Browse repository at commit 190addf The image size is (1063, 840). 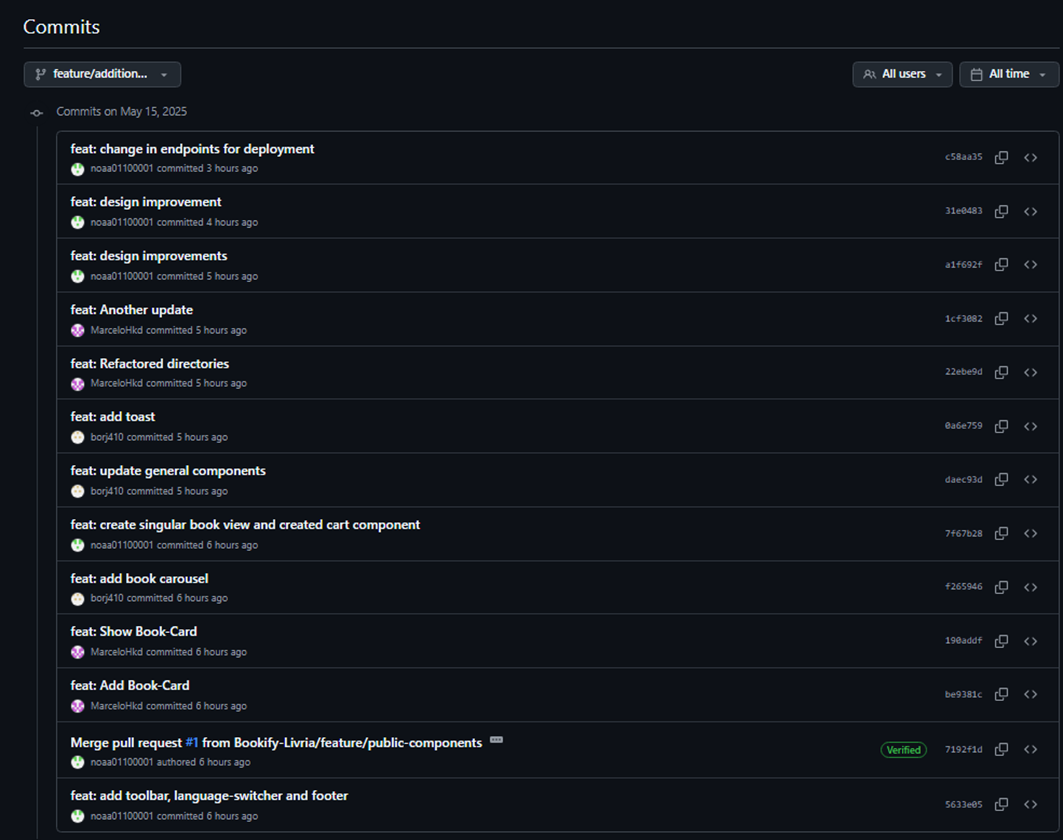1030,641
